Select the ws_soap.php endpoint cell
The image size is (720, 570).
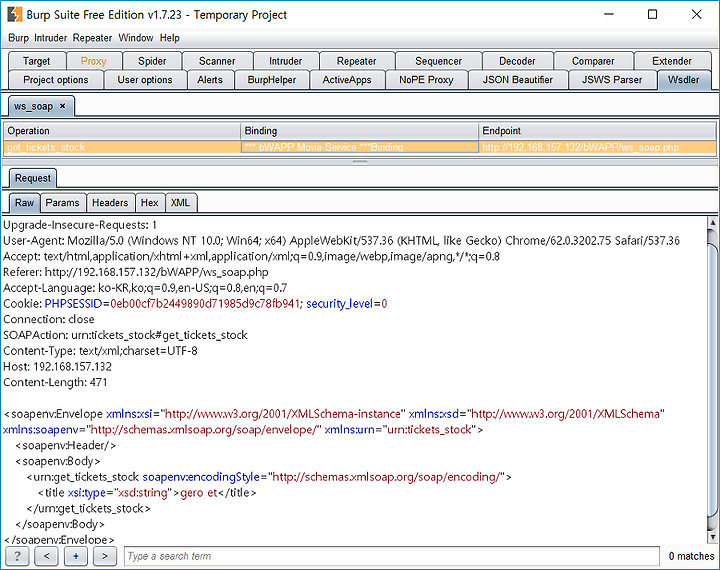597,147
